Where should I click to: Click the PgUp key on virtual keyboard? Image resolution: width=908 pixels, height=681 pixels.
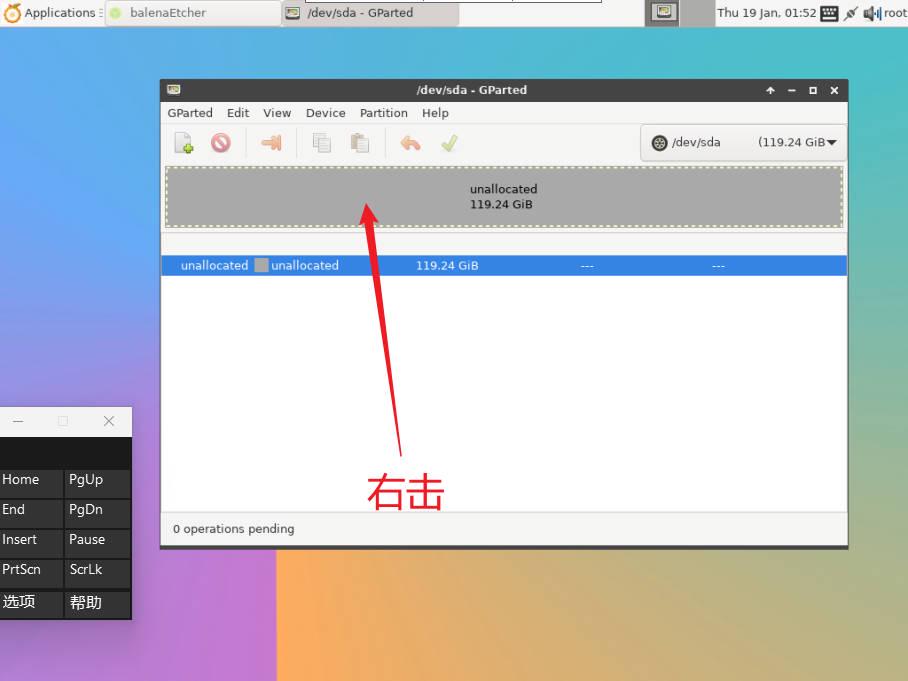click(98, 483)
